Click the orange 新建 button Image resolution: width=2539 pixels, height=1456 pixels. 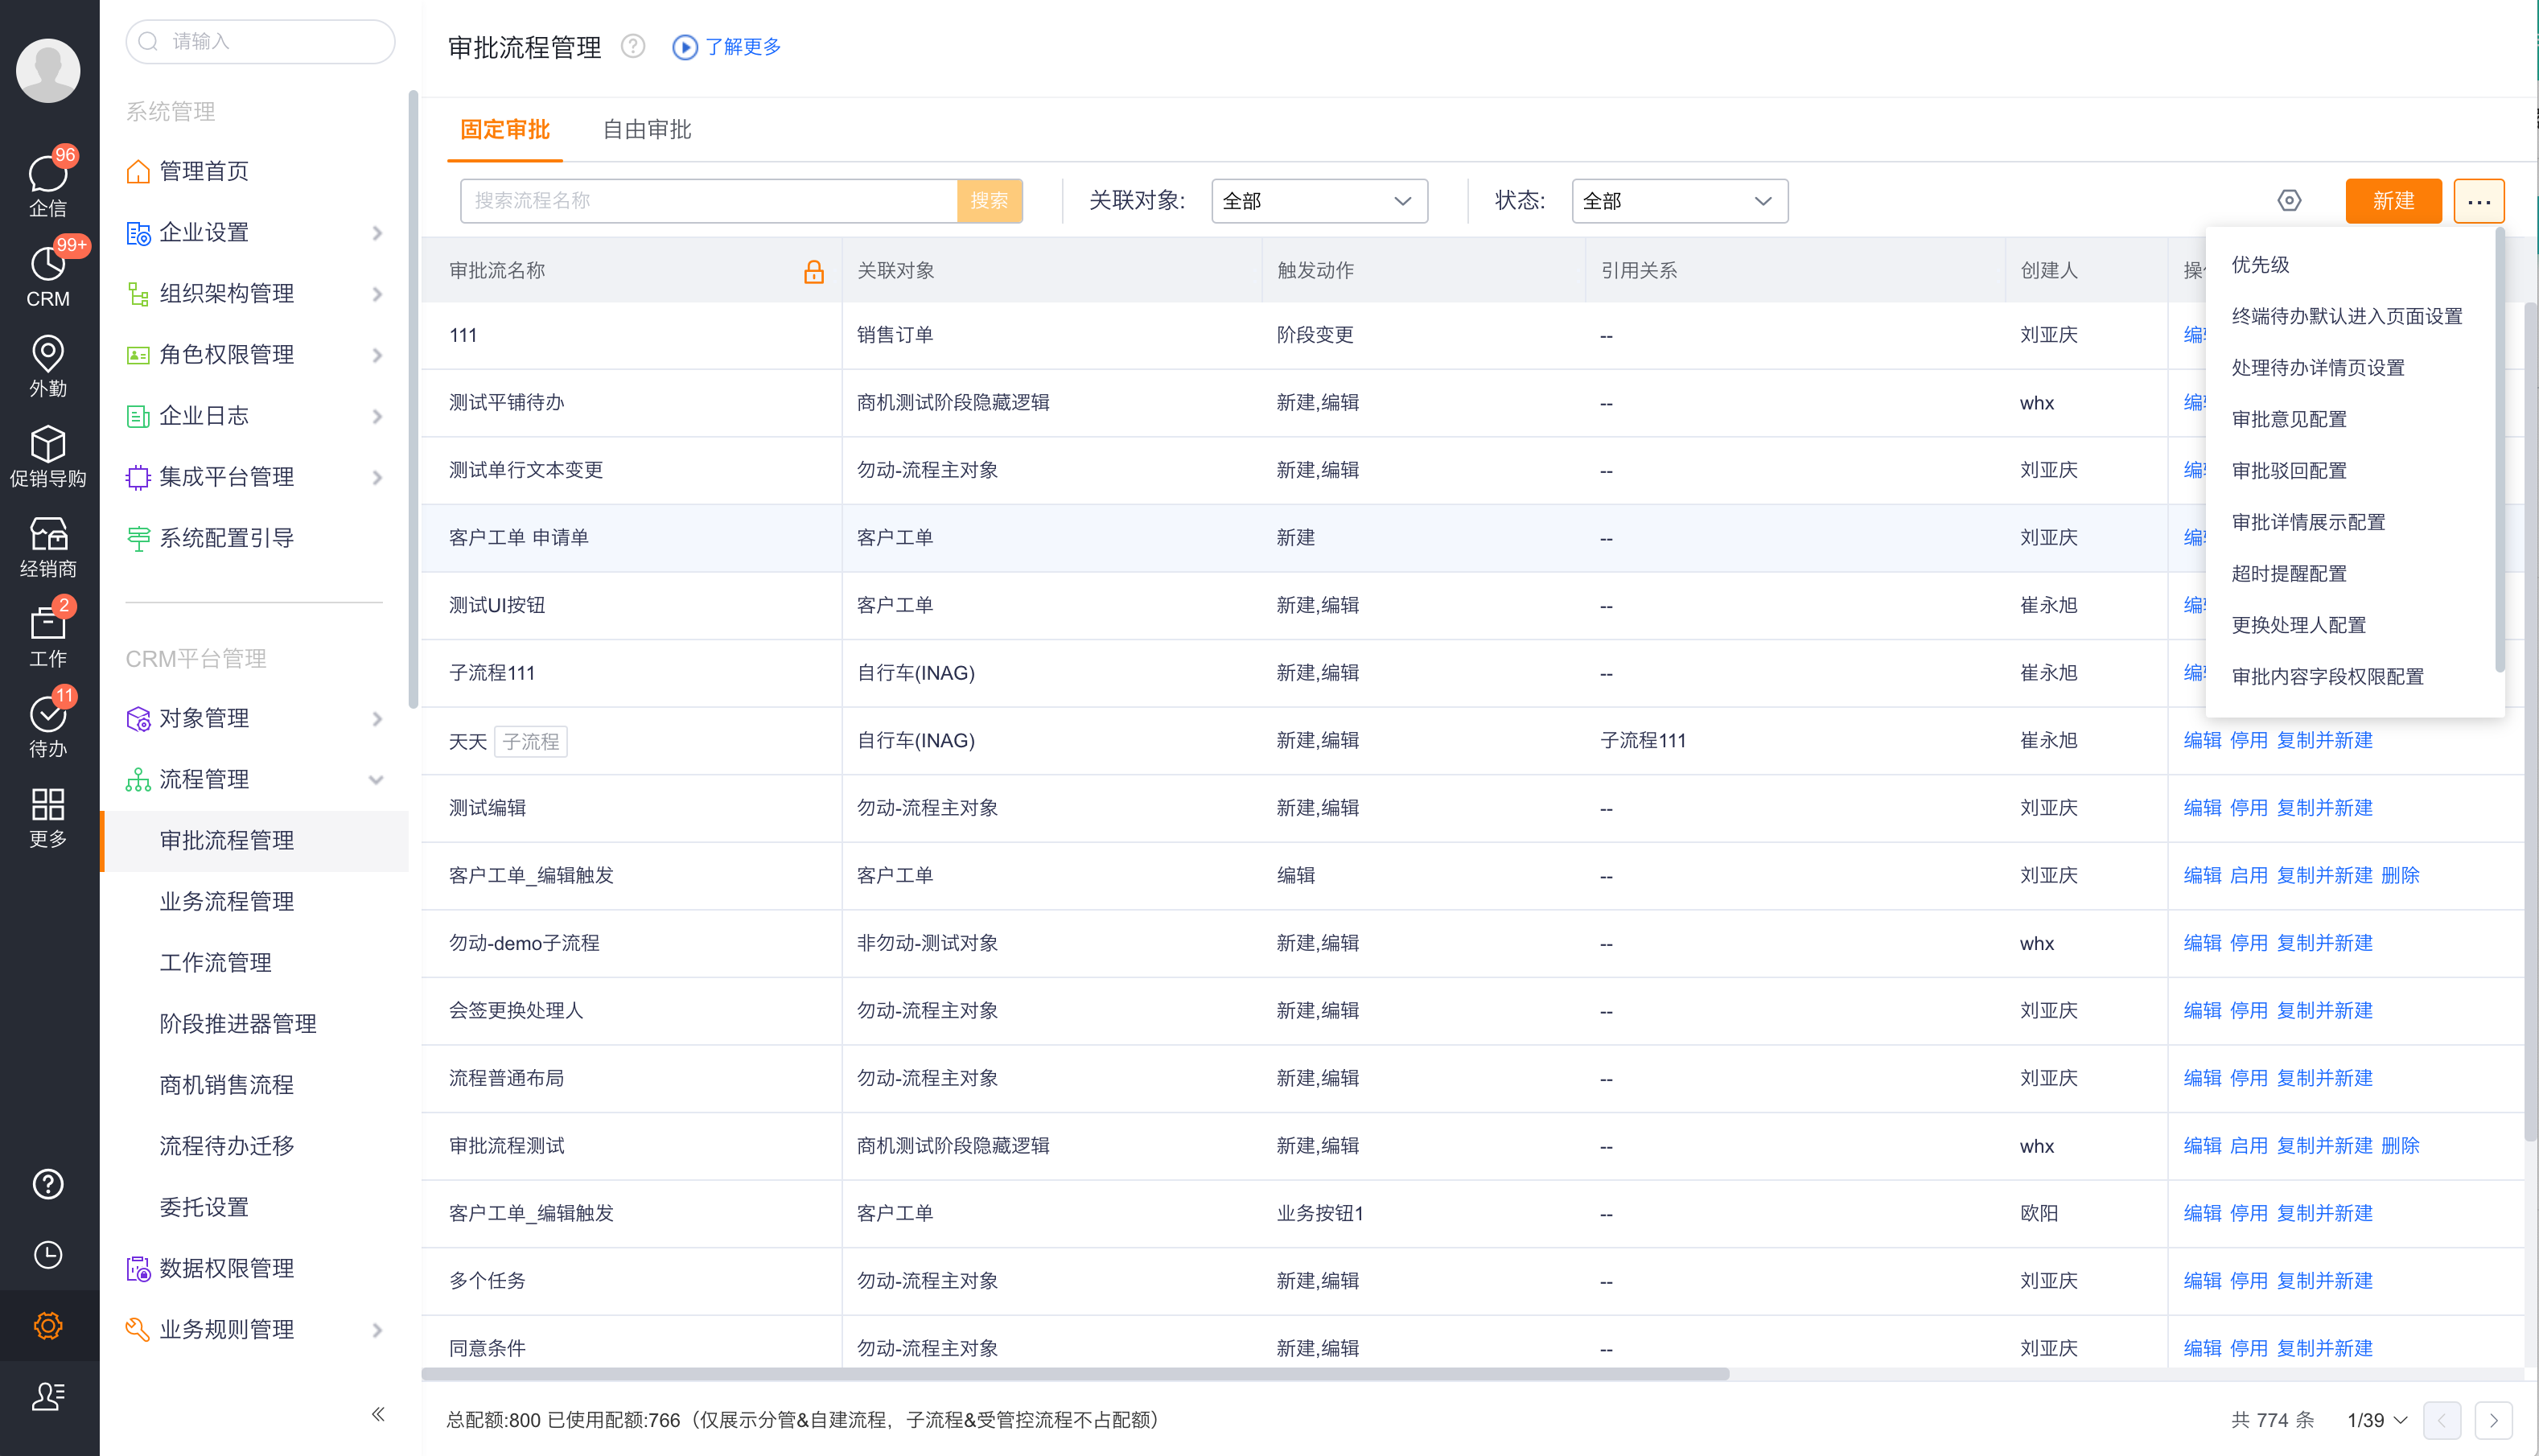[2393, 201]
